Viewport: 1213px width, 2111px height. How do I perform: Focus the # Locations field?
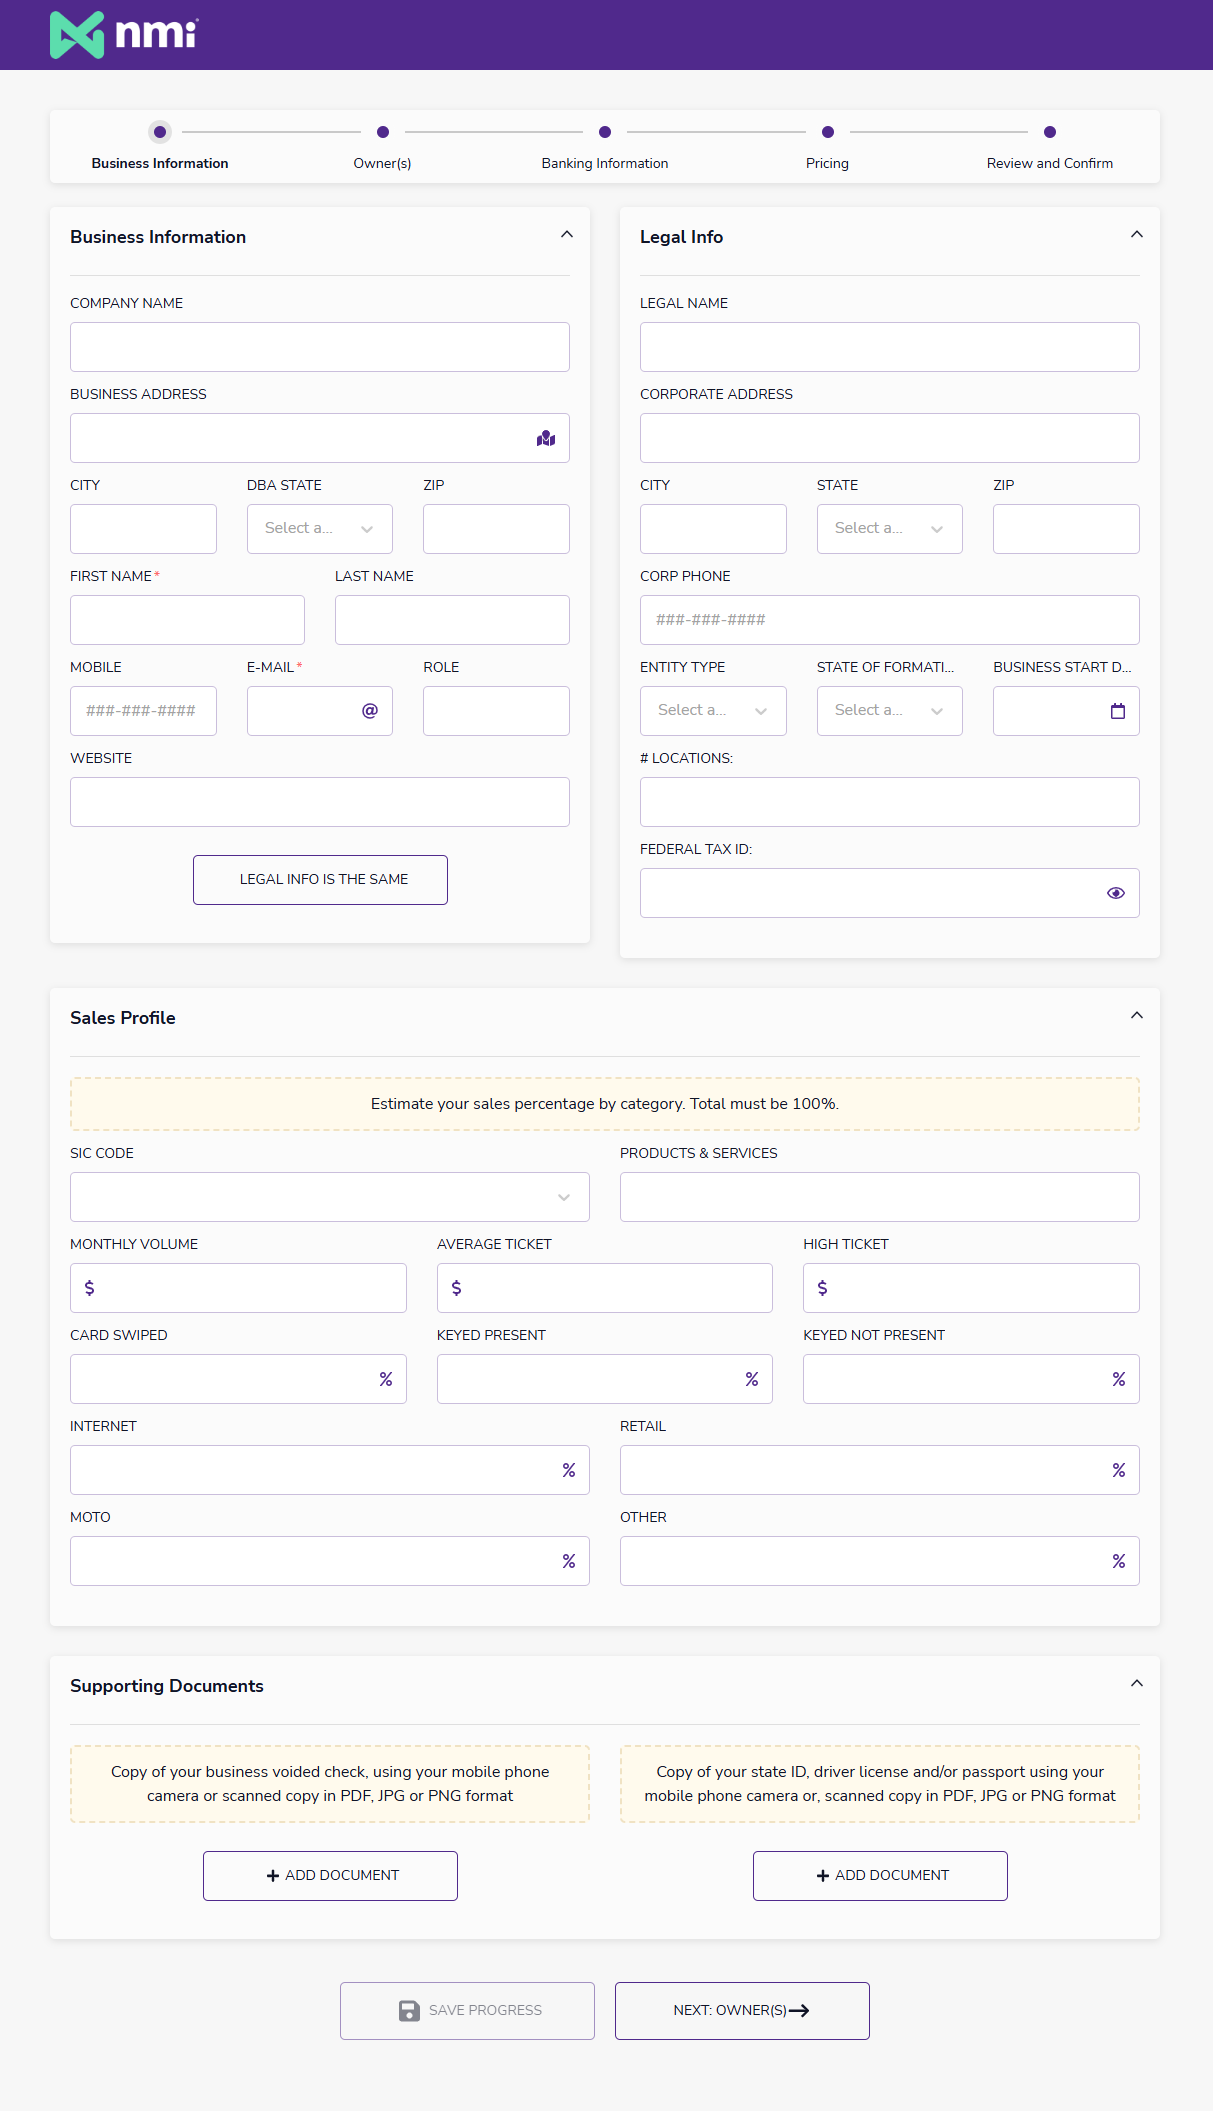[890, 802]
